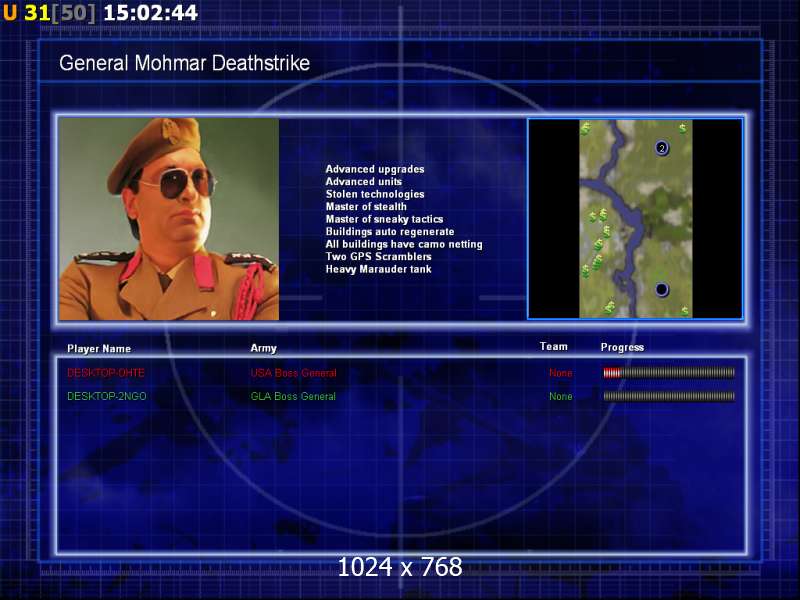The image size is (800, 600).
Task: Click the 'Buildings auto regenerate' line
Action: pyautogui.click(x=390, y=232)
